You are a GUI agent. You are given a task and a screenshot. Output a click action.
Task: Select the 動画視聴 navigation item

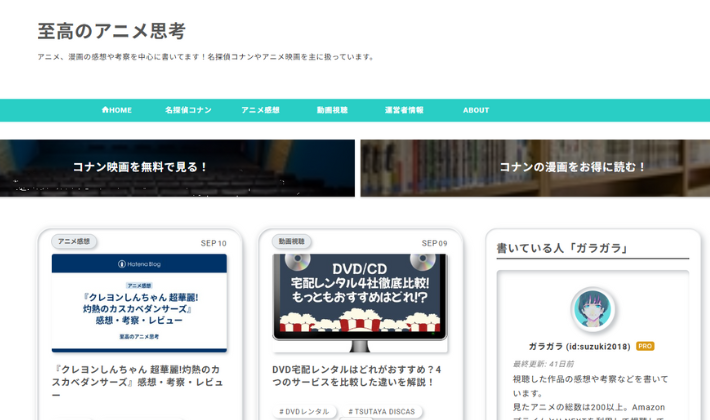pos(332,110)
